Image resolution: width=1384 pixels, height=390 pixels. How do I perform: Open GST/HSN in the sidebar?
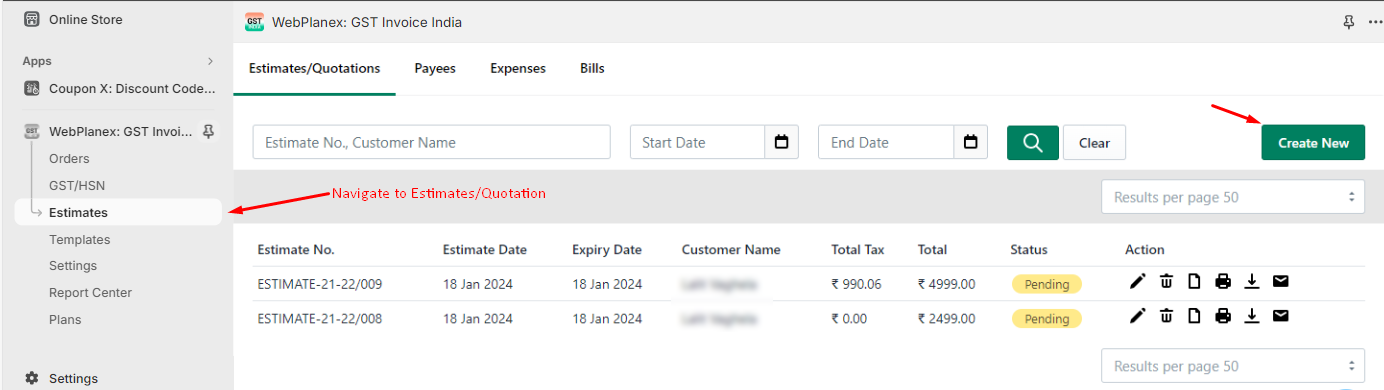[x=77, y=185]
